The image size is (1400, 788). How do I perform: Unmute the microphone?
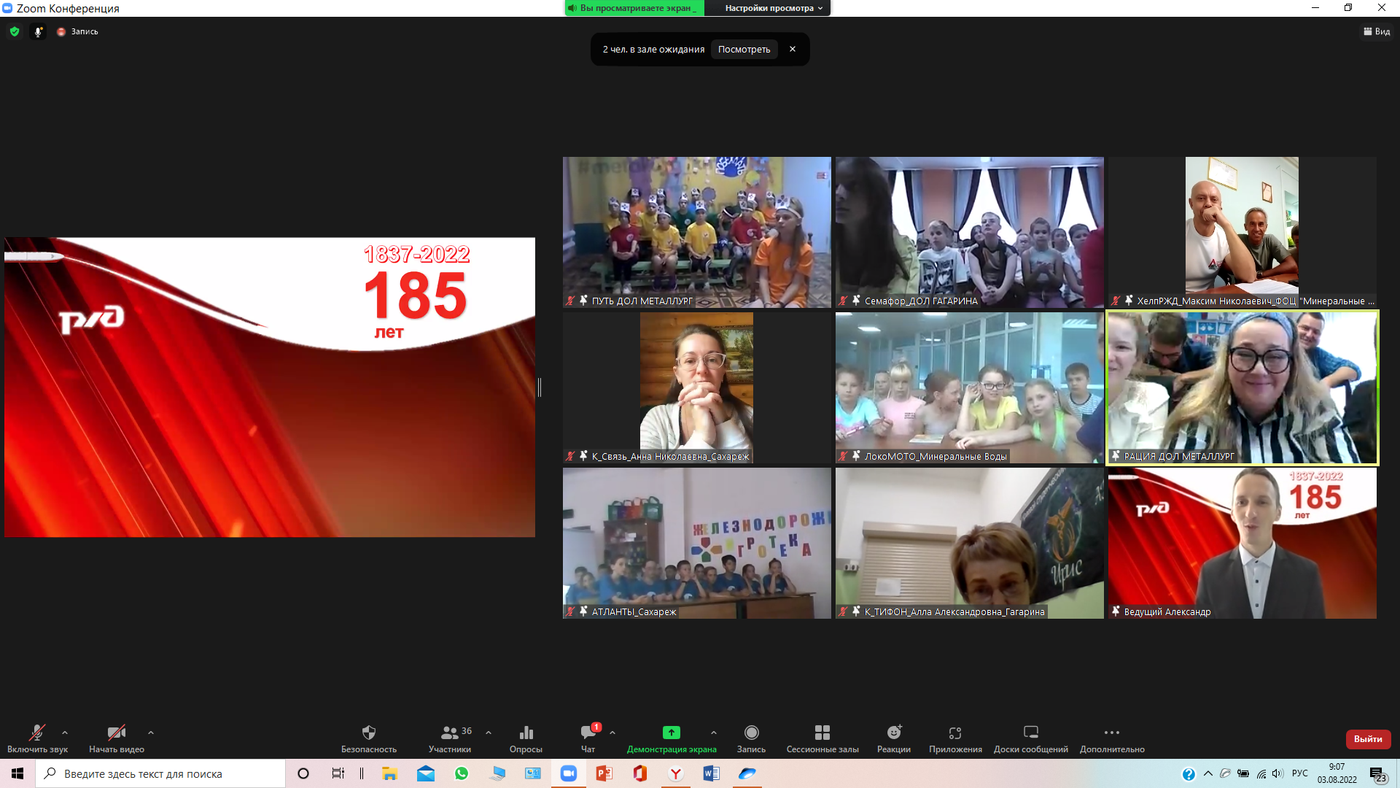(37, 733)
